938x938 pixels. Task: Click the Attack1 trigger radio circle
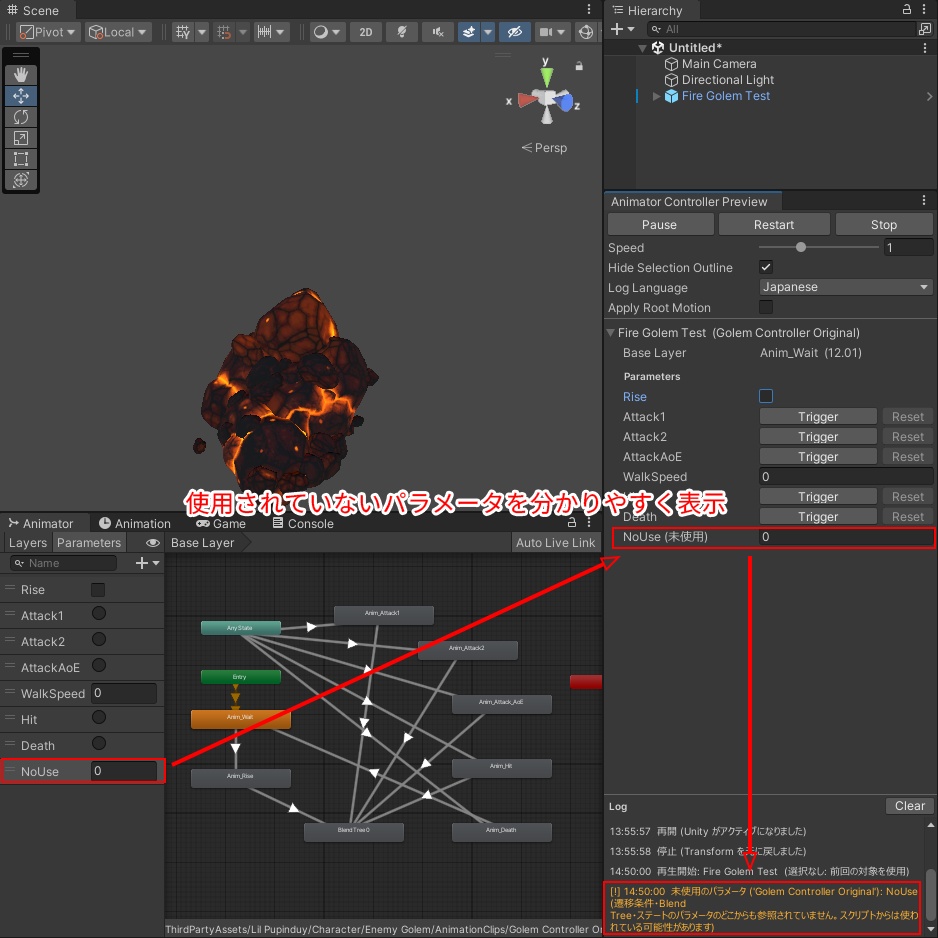[99, 614]
